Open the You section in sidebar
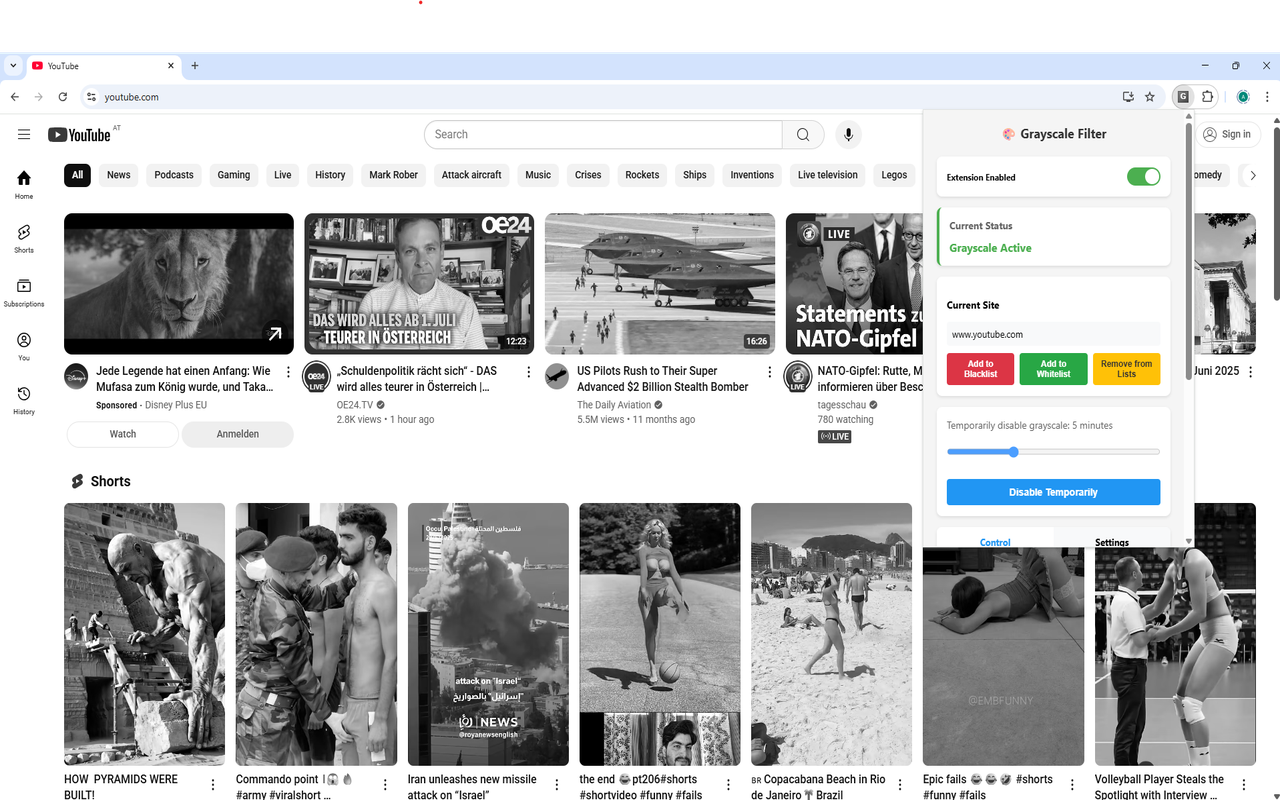This screenshot has width=1280, height=800. coord(24,346)
